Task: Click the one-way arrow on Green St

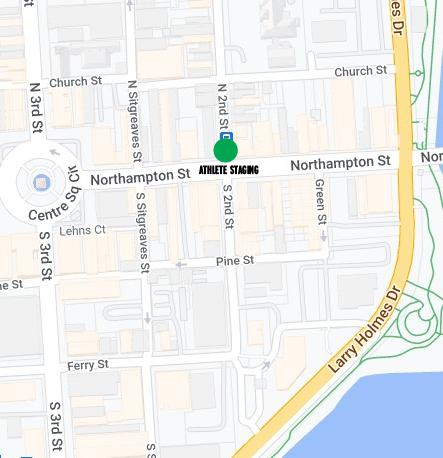Action: [323, 236]
